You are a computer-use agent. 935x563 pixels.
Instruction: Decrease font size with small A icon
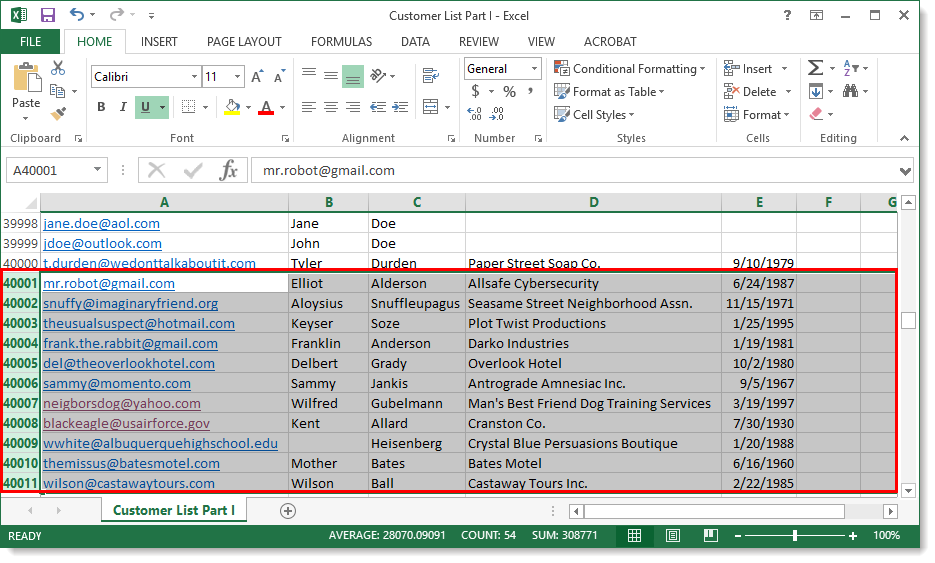[x=279, y=76]
